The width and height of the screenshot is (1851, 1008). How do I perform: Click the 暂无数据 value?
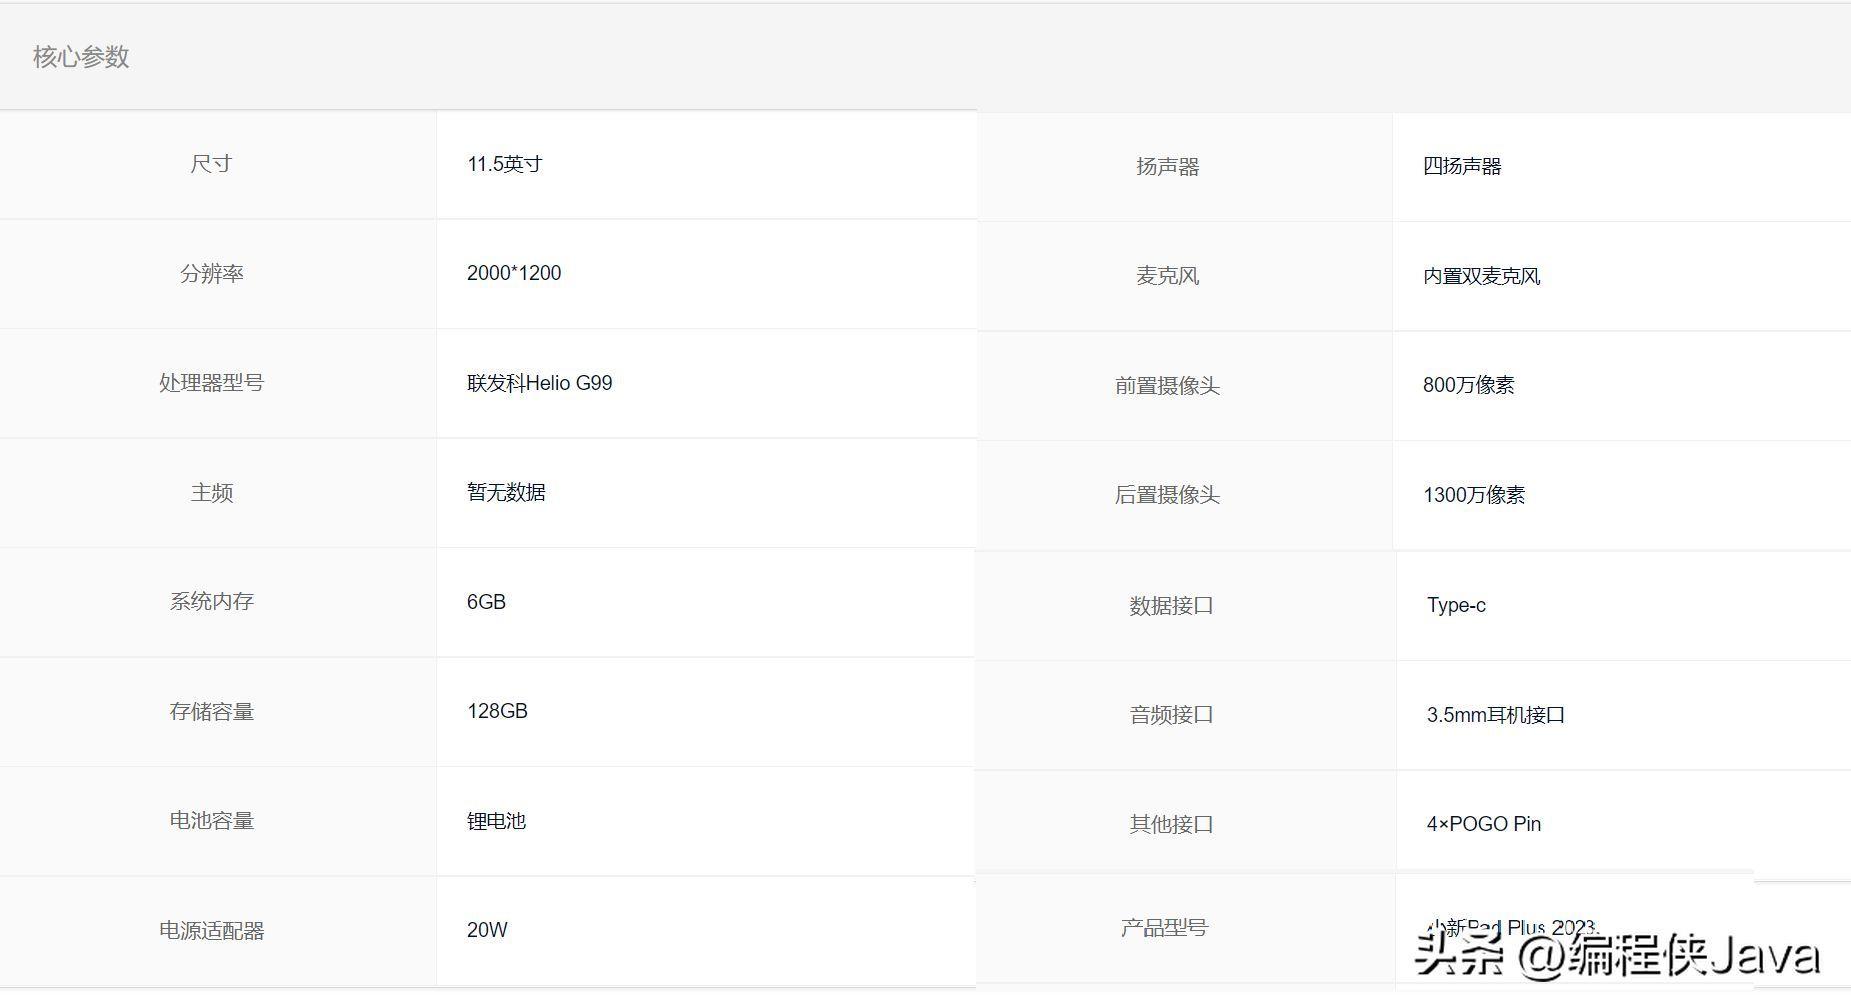pos(506,492)
